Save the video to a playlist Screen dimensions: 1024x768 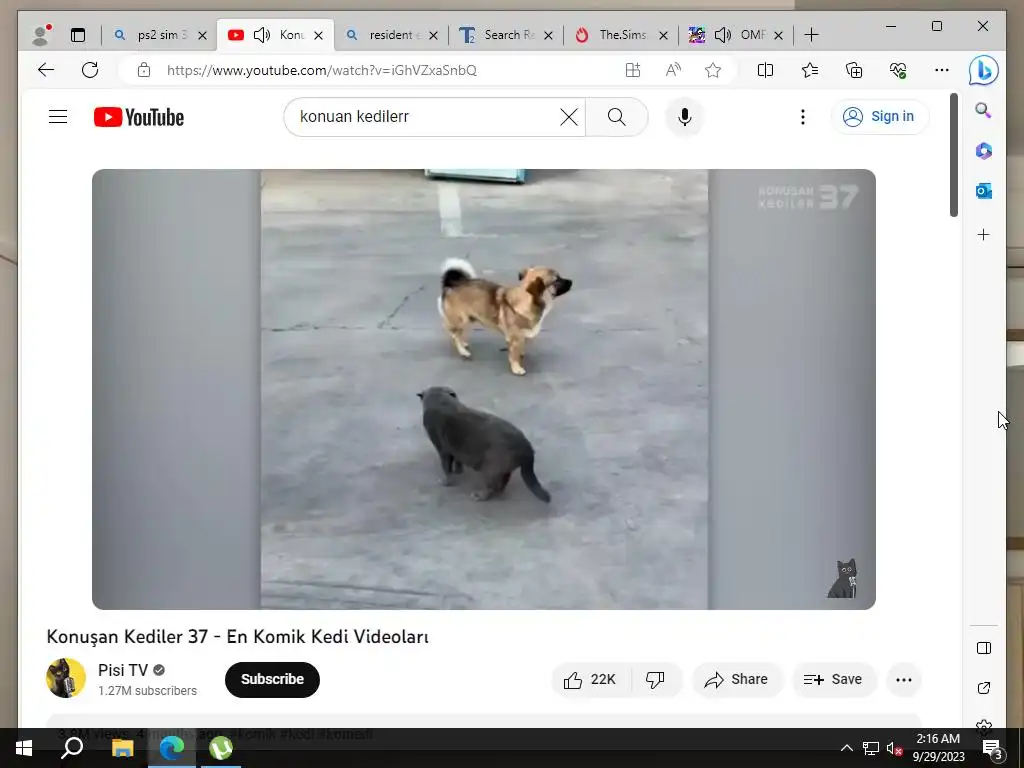click(833, 680)
